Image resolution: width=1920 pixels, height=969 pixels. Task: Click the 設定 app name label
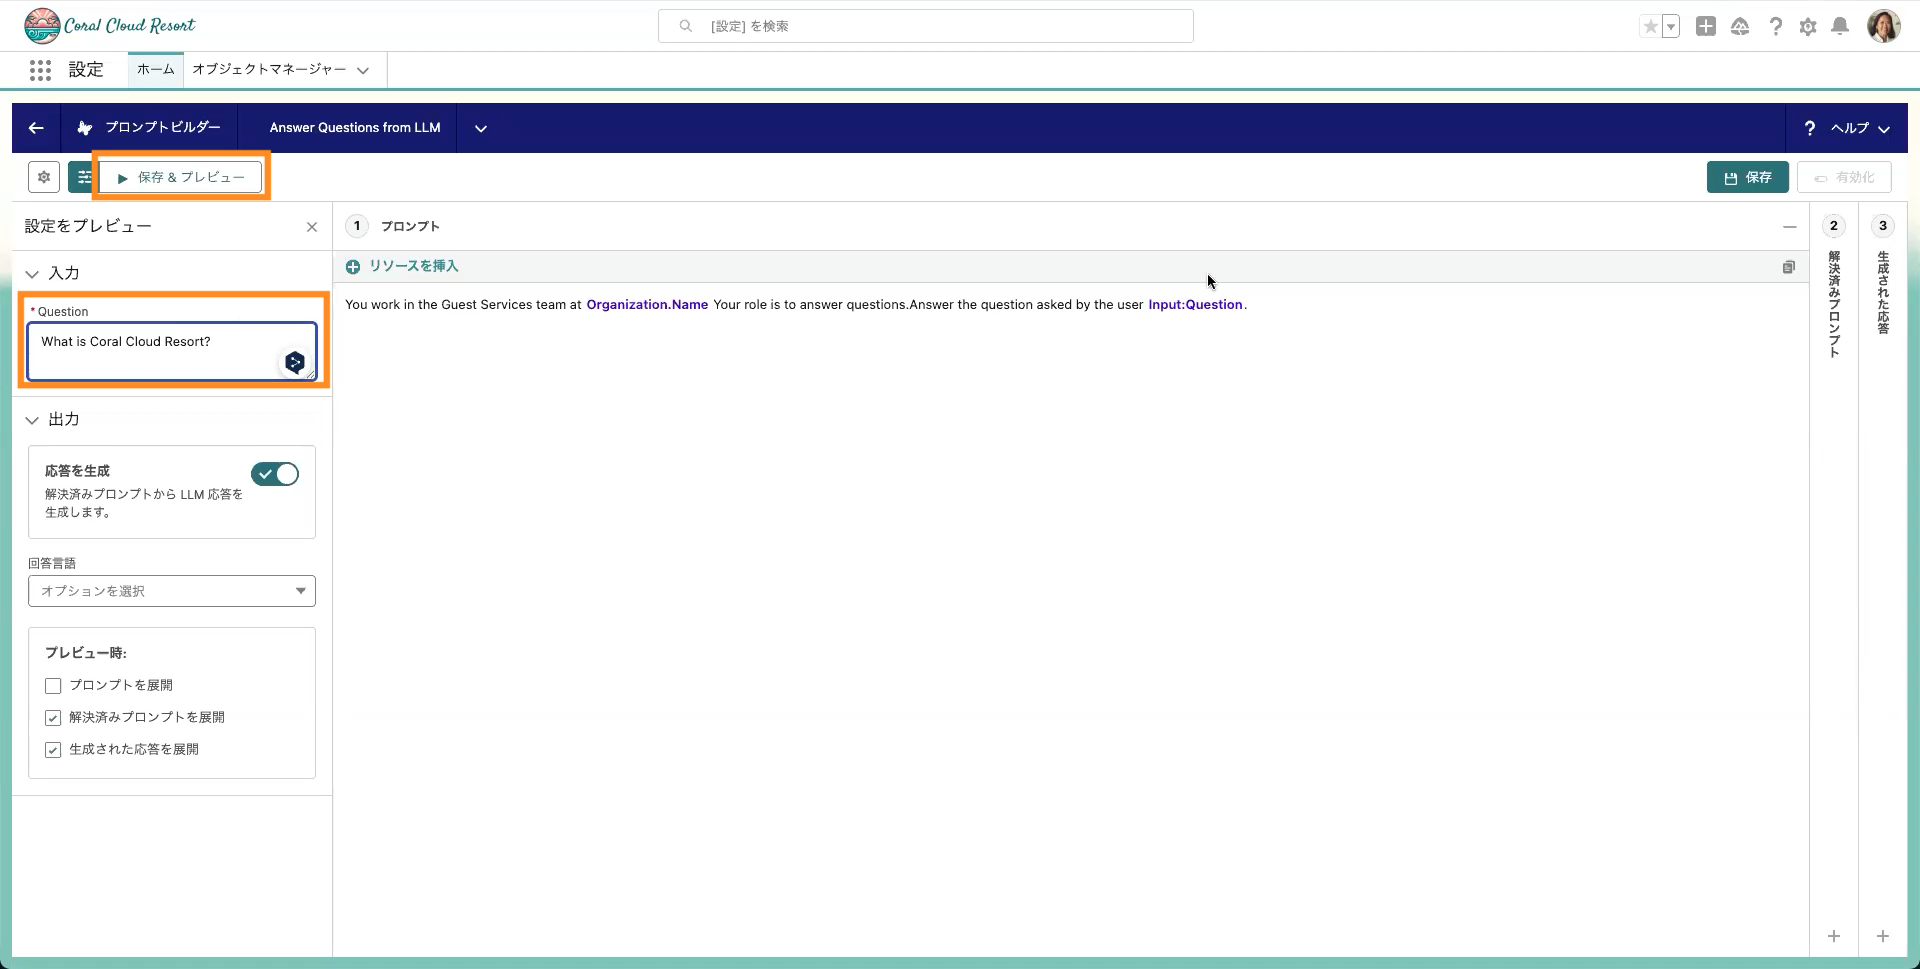click(x=86, y=70)
